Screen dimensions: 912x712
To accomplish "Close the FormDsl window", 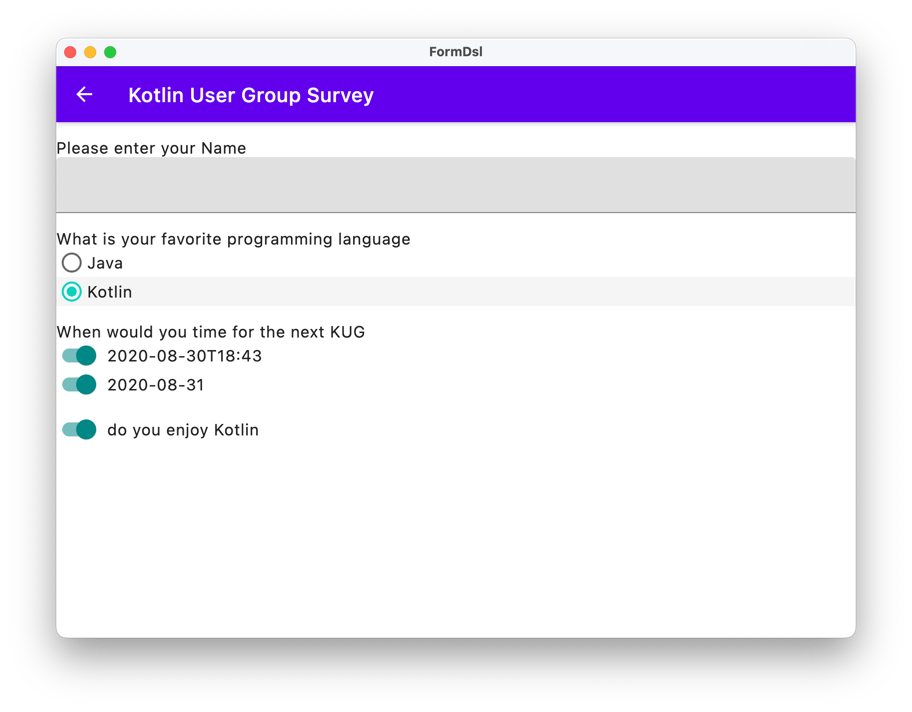I will tap(70, 52).
